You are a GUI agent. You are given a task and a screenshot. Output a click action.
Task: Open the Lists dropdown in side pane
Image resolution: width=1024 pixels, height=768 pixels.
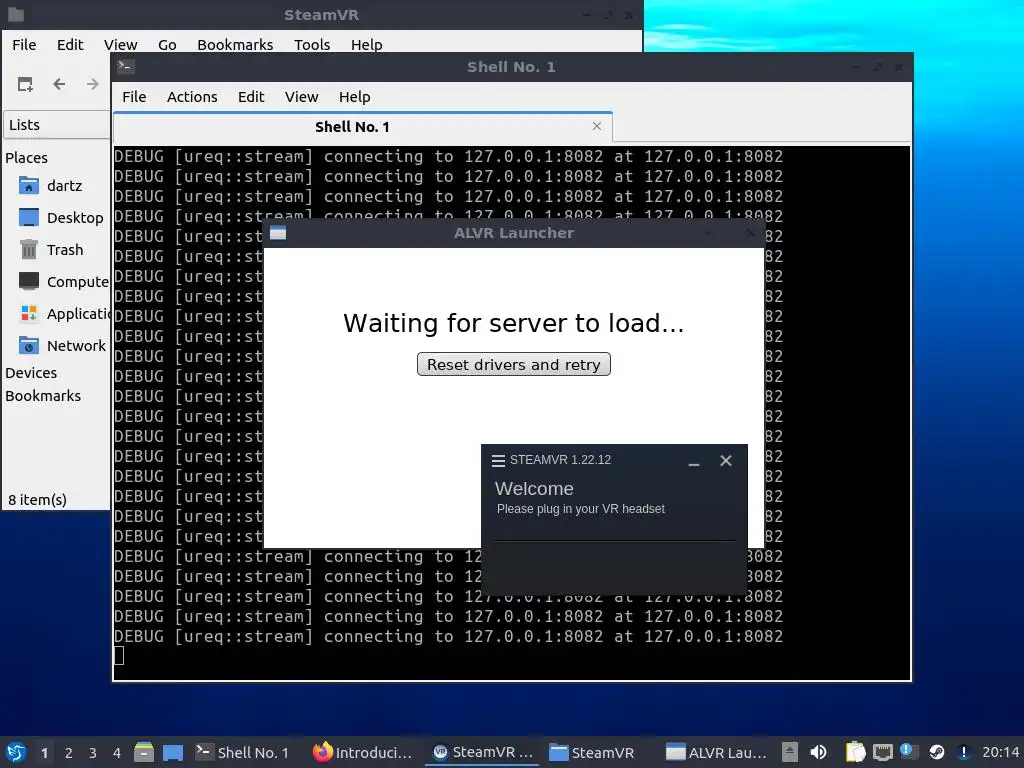point(57,125)
